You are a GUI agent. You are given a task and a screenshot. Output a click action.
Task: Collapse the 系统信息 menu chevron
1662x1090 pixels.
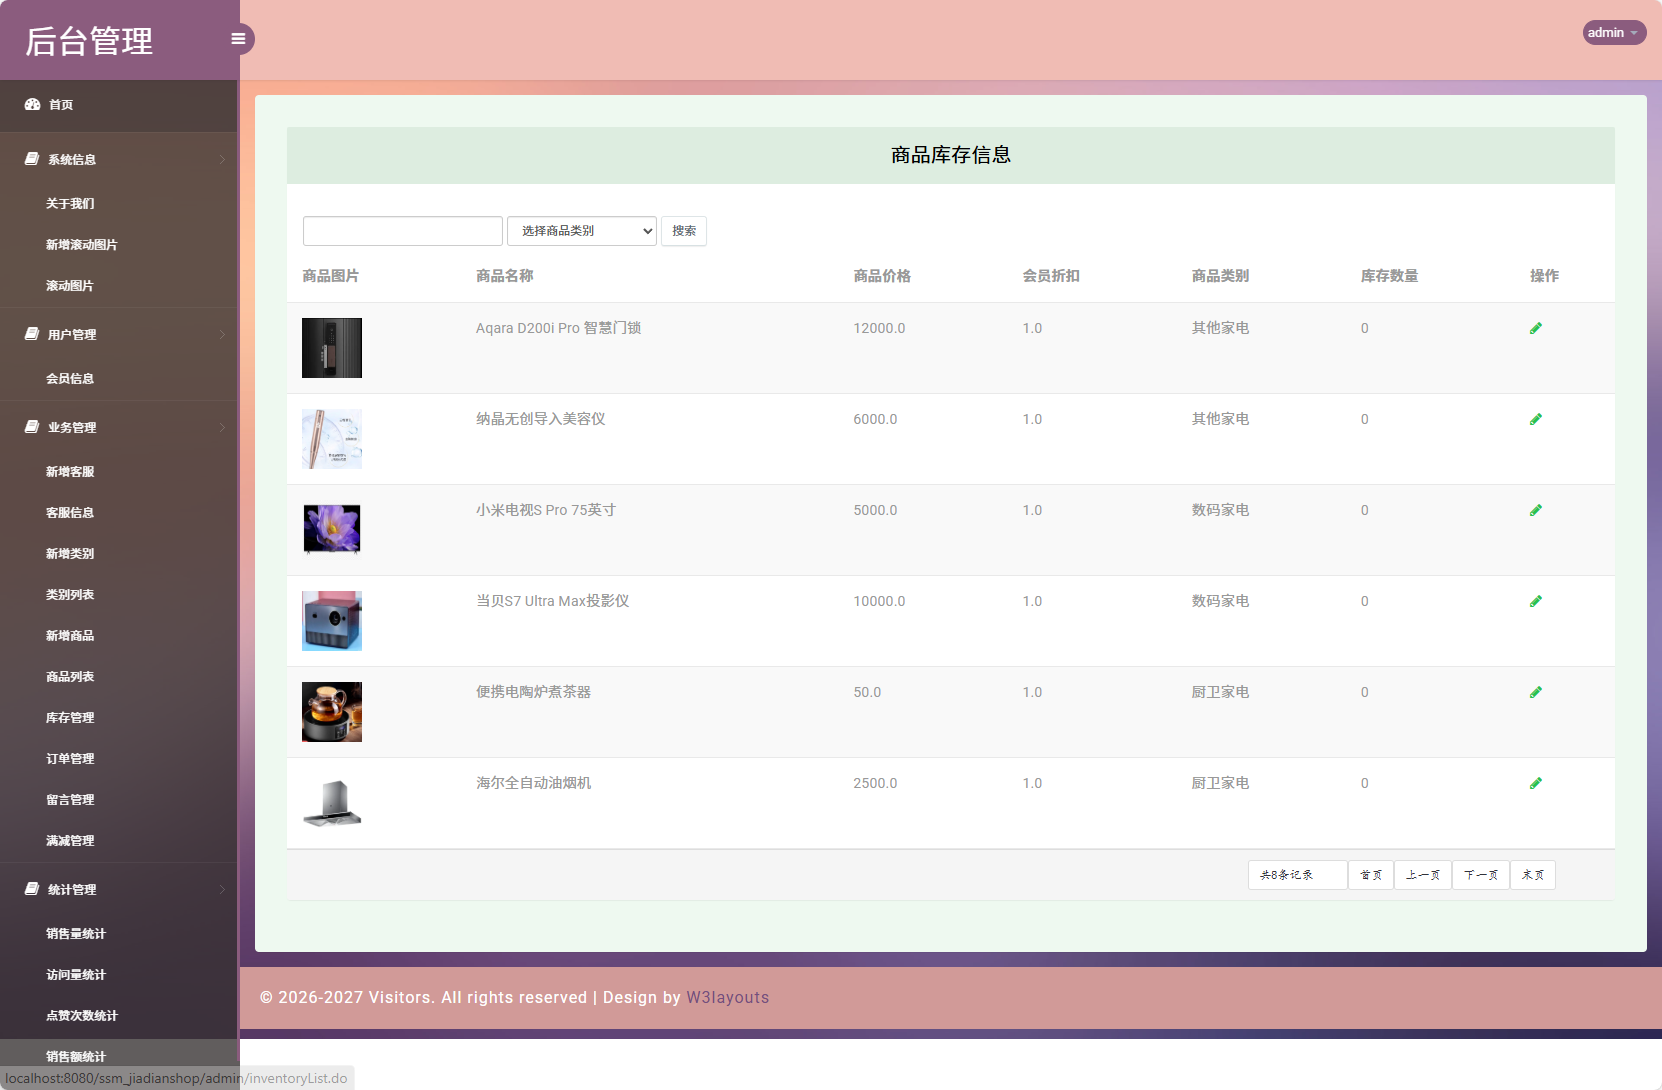pos(222,160)
